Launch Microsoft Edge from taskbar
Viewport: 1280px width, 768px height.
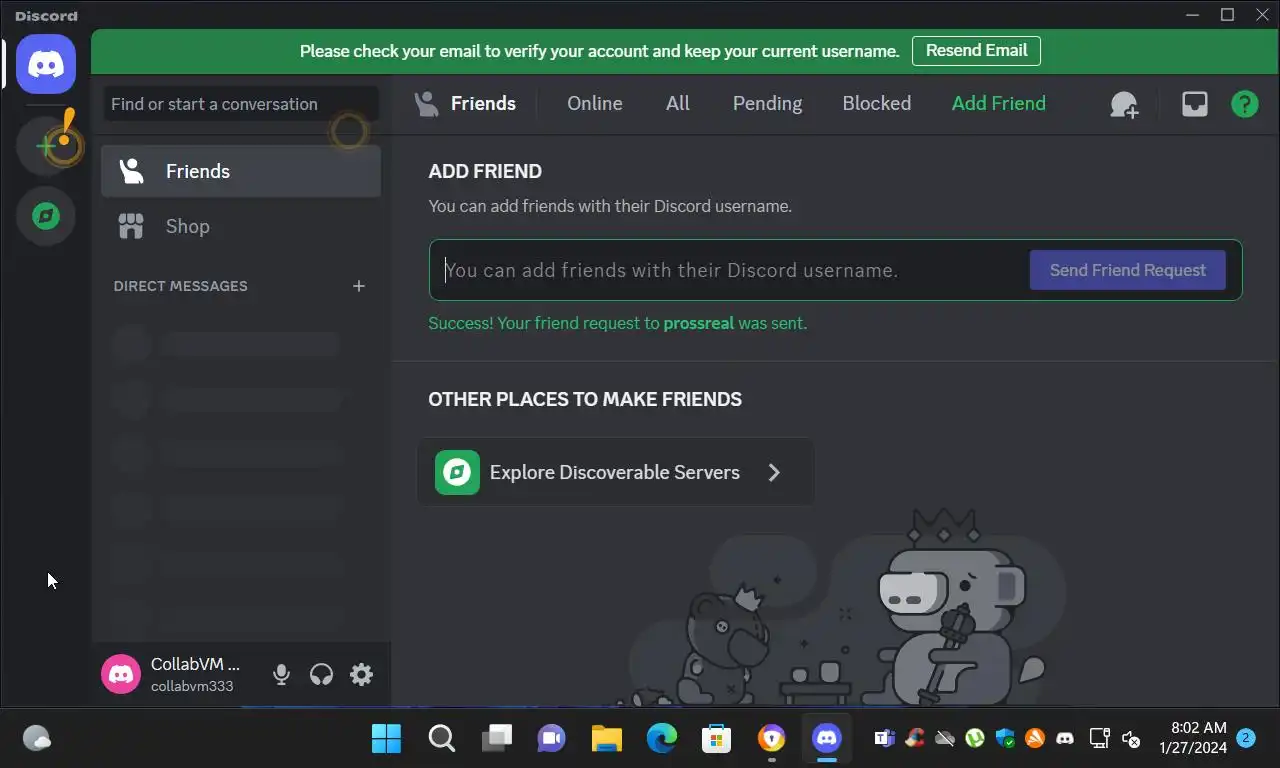click(661, 739)
